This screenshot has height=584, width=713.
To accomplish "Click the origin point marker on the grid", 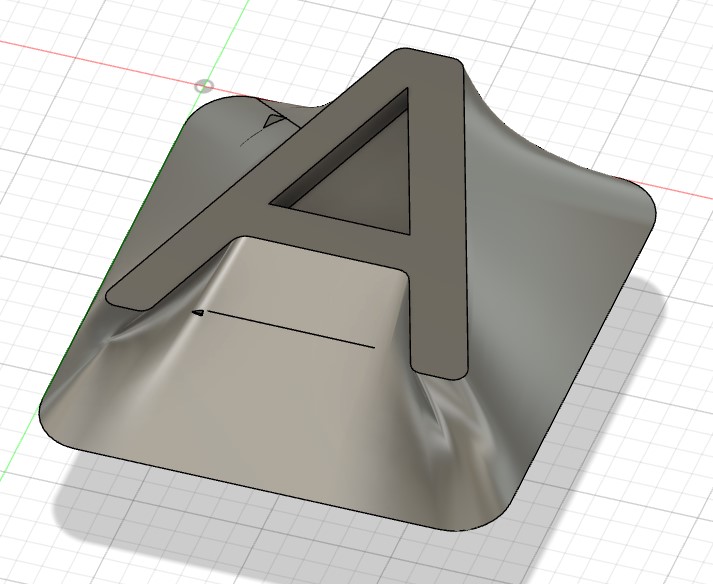I will point(205,86).
